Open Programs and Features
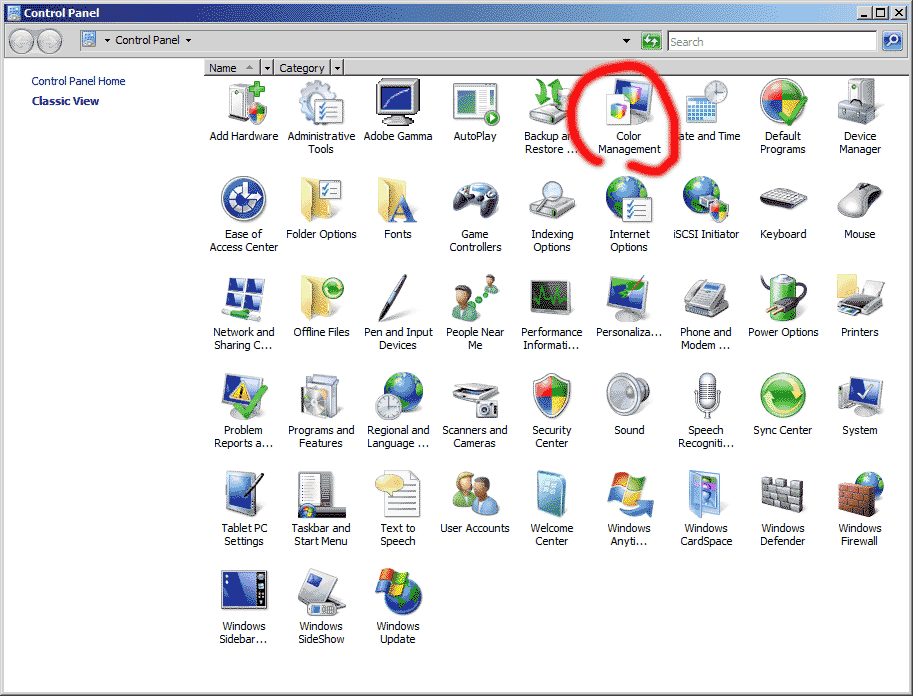The image size is (913, 696). point(321,411)
